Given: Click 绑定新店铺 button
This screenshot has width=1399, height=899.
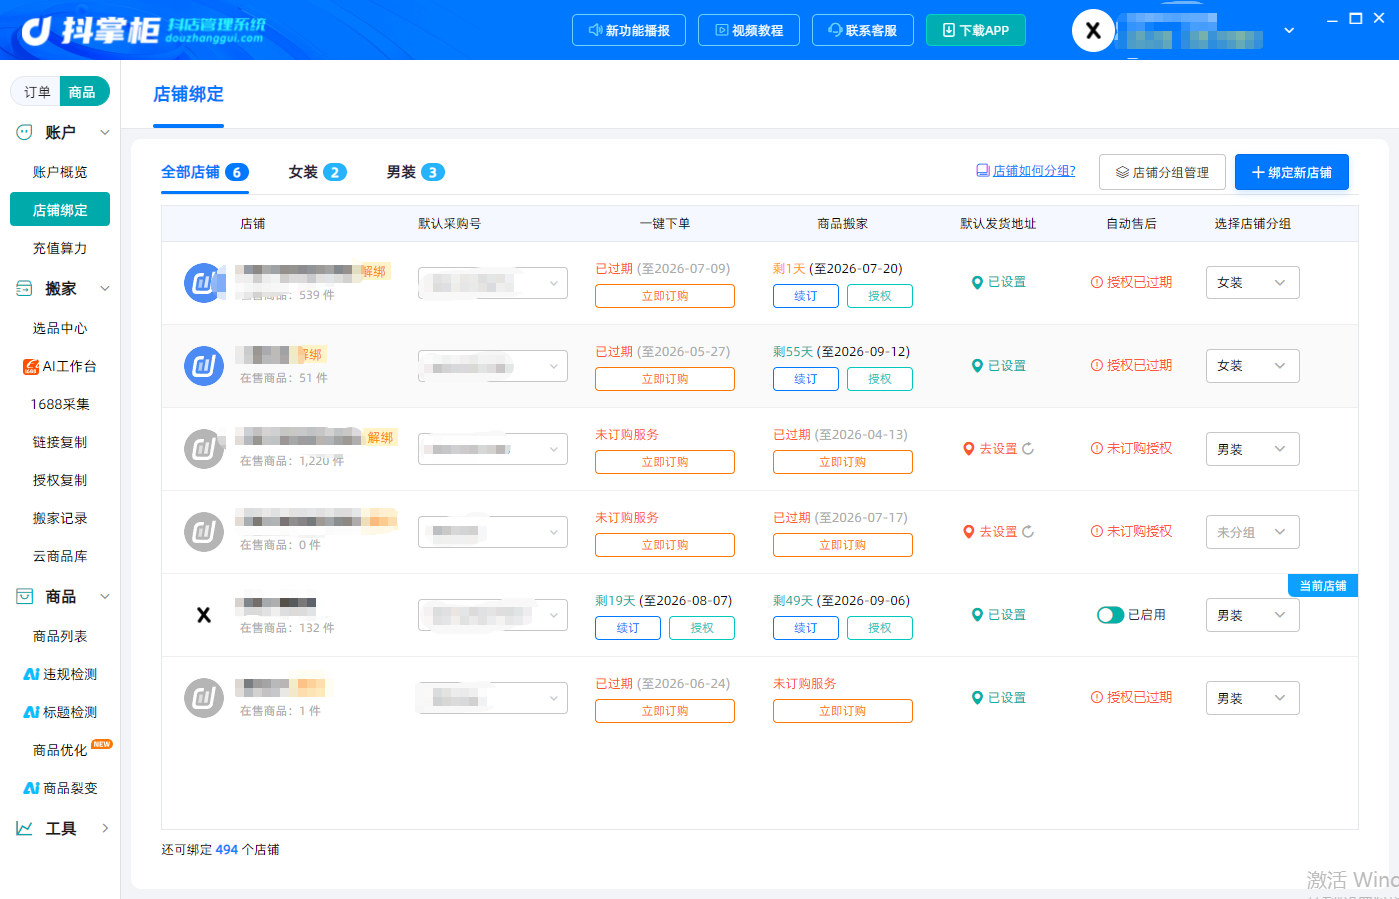Looking at the screenshot, I should point(1291,172).
